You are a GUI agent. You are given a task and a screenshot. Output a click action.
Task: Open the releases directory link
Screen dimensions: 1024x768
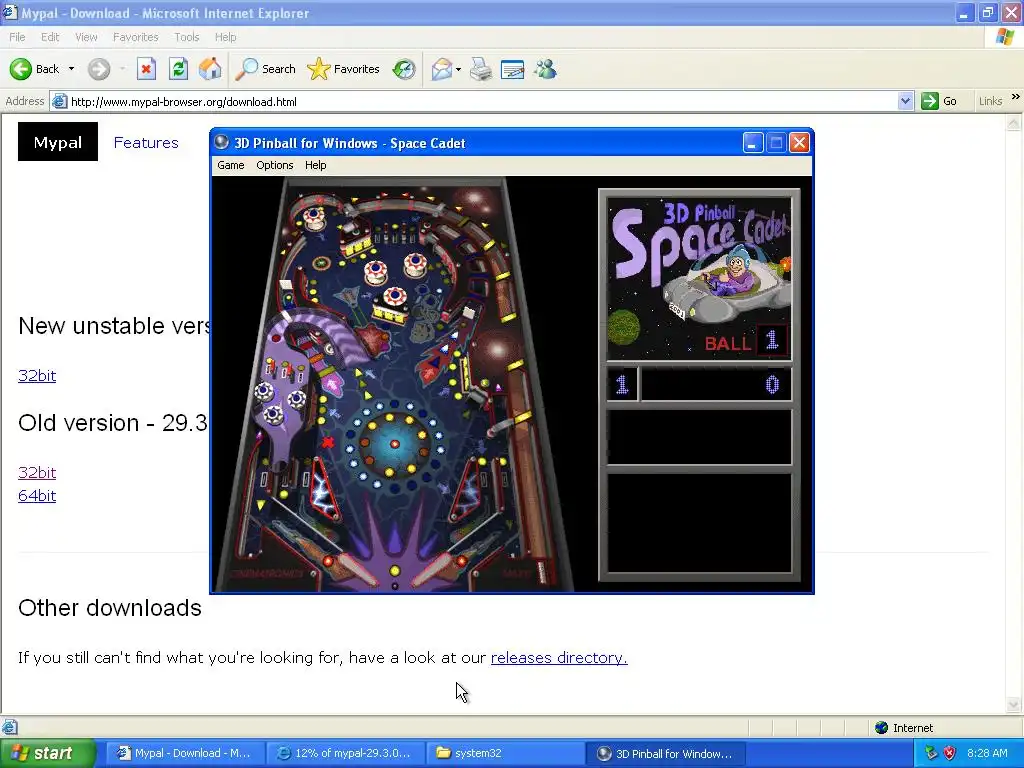[559, 658]
